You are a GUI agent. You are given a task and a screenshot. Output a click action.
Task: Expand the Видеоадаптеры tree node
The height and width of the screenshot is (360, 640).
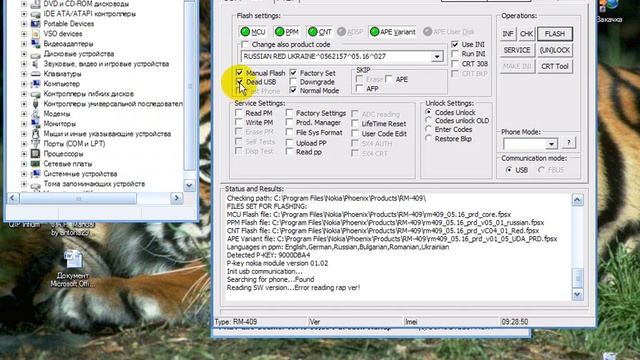[x=24, y=44]
